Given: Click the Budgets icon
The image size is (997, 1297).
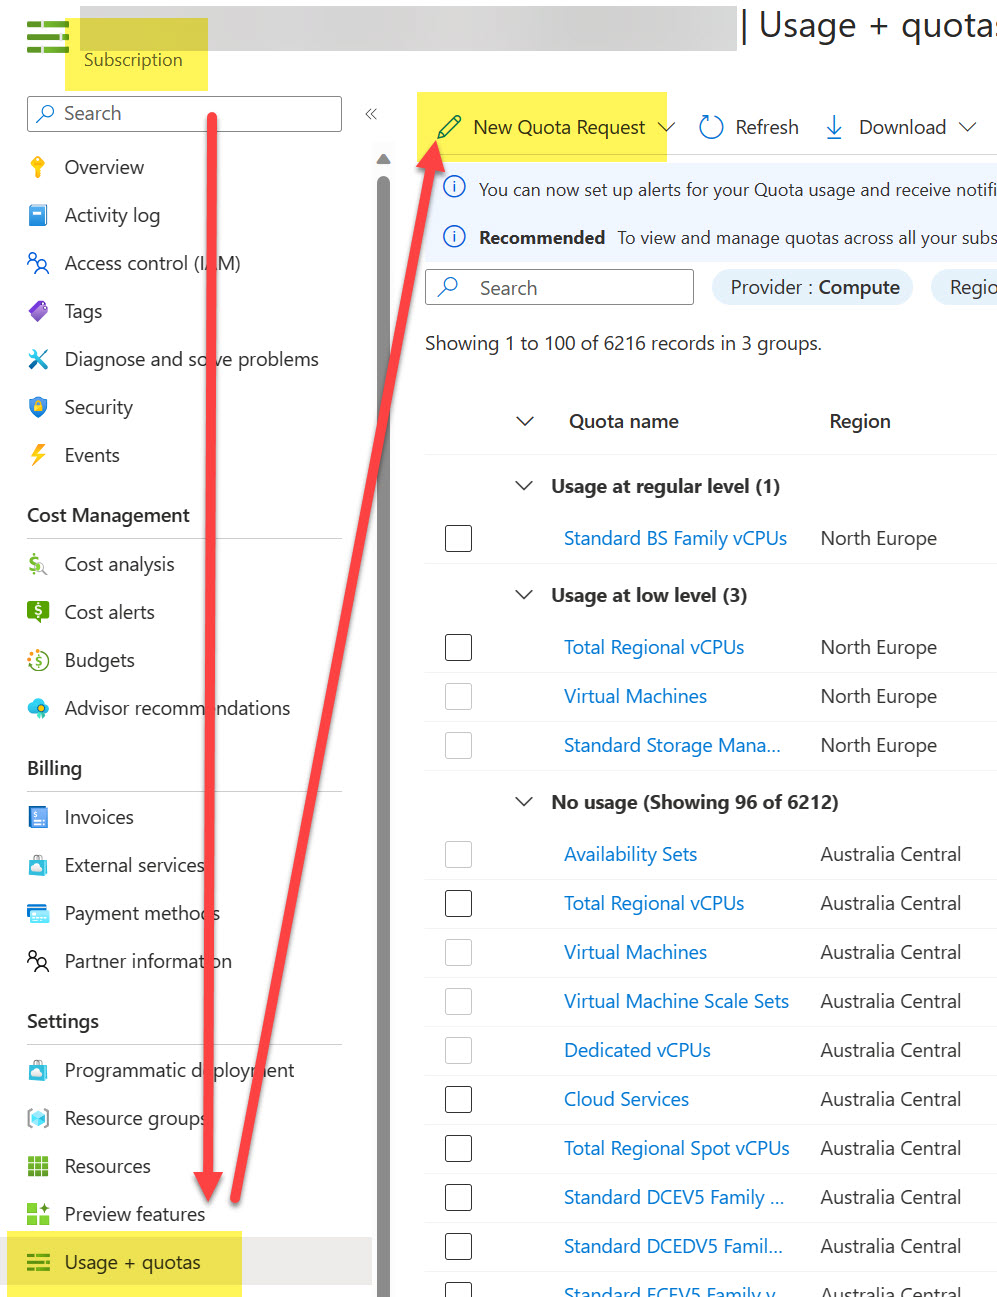Looking at the screenshot, I should click(x=37, y=660).
